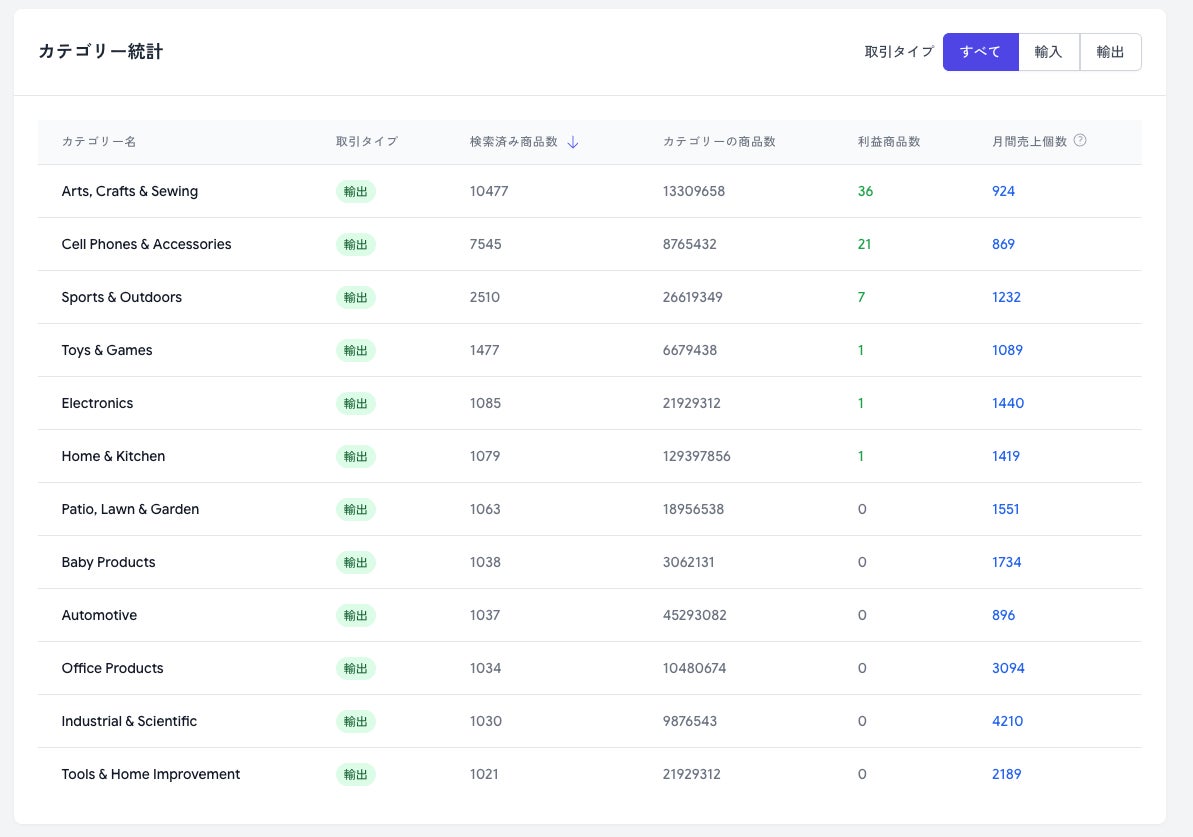Select the すべて transaction type filter
Screen dimensions: 1193x837
click(x=980, y=52)
